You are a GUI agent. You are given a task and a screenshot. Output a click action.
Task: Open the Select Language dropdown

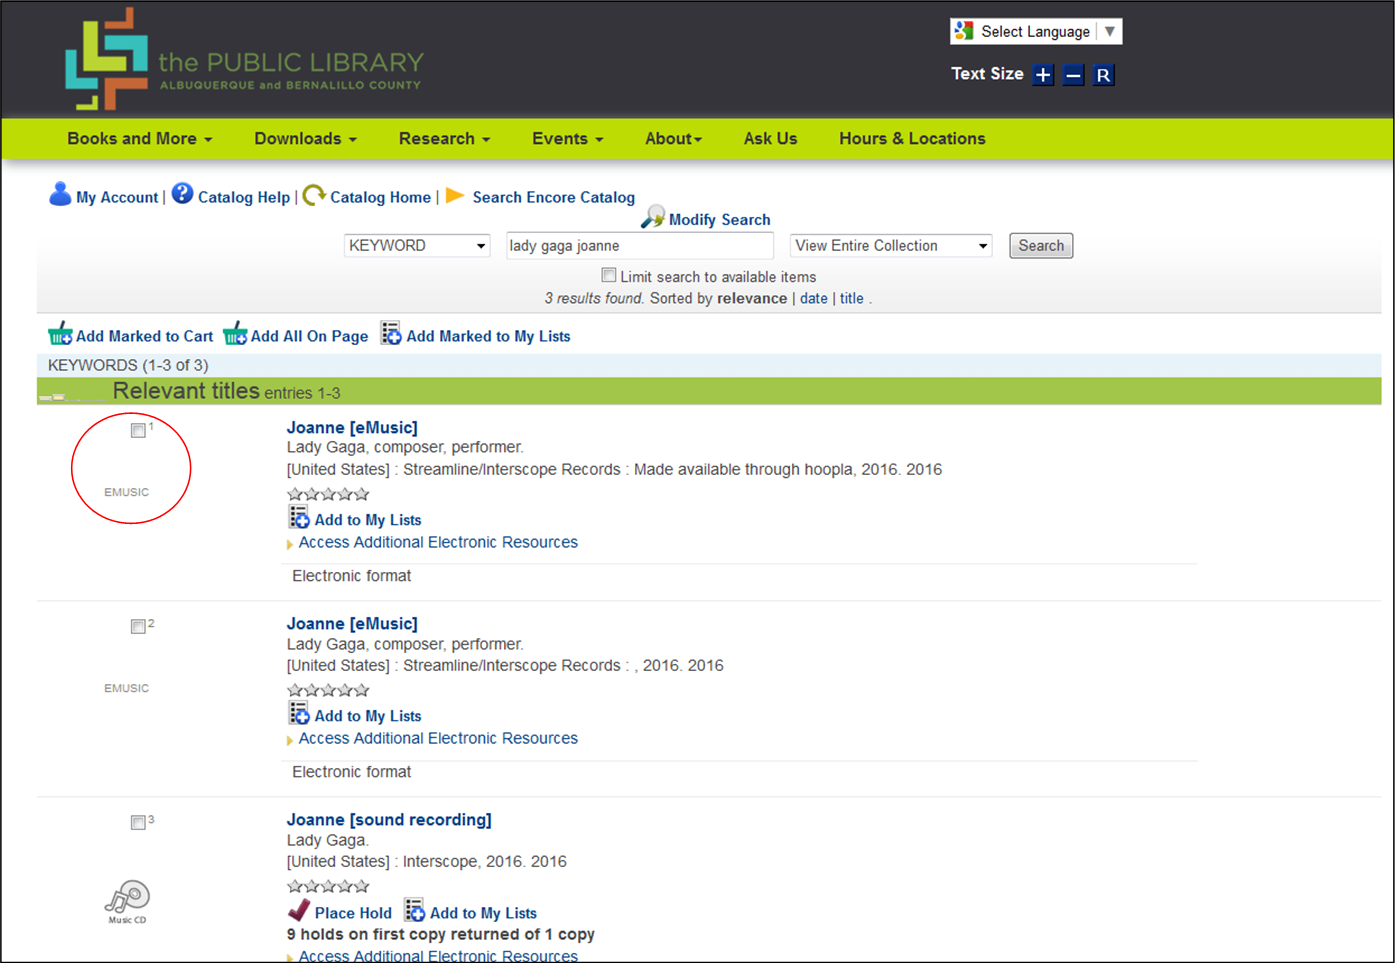point(1036,31)
